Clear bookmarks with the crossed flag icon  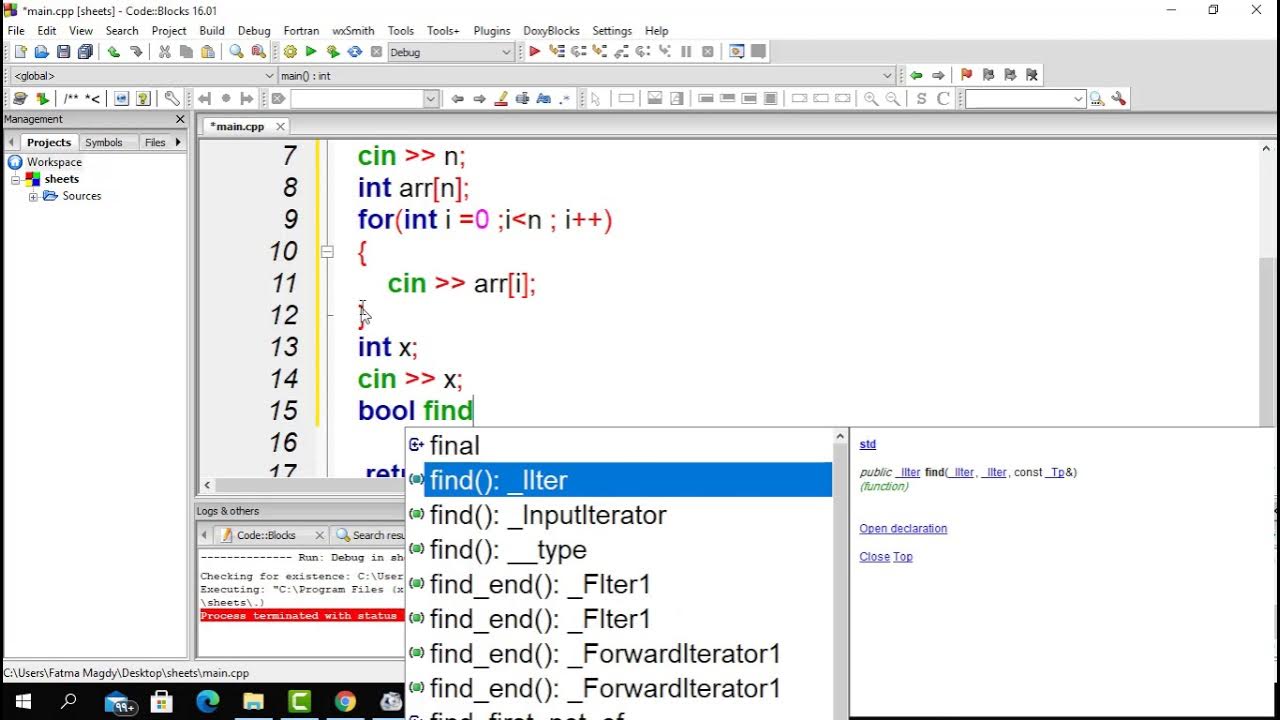coord(1032,75)
